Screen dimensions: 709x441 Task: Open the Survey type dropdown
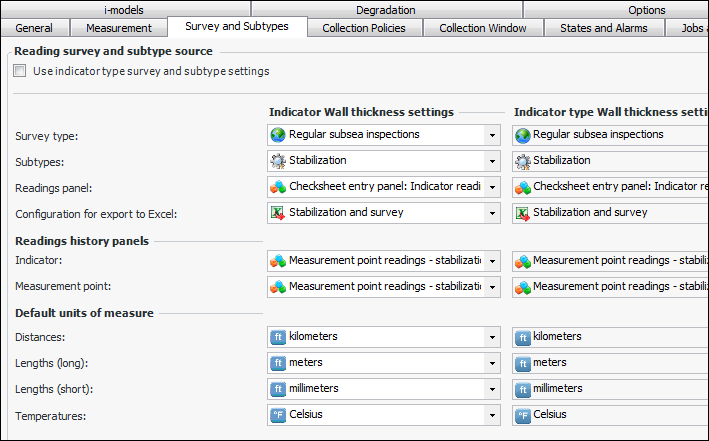[491, 134]
